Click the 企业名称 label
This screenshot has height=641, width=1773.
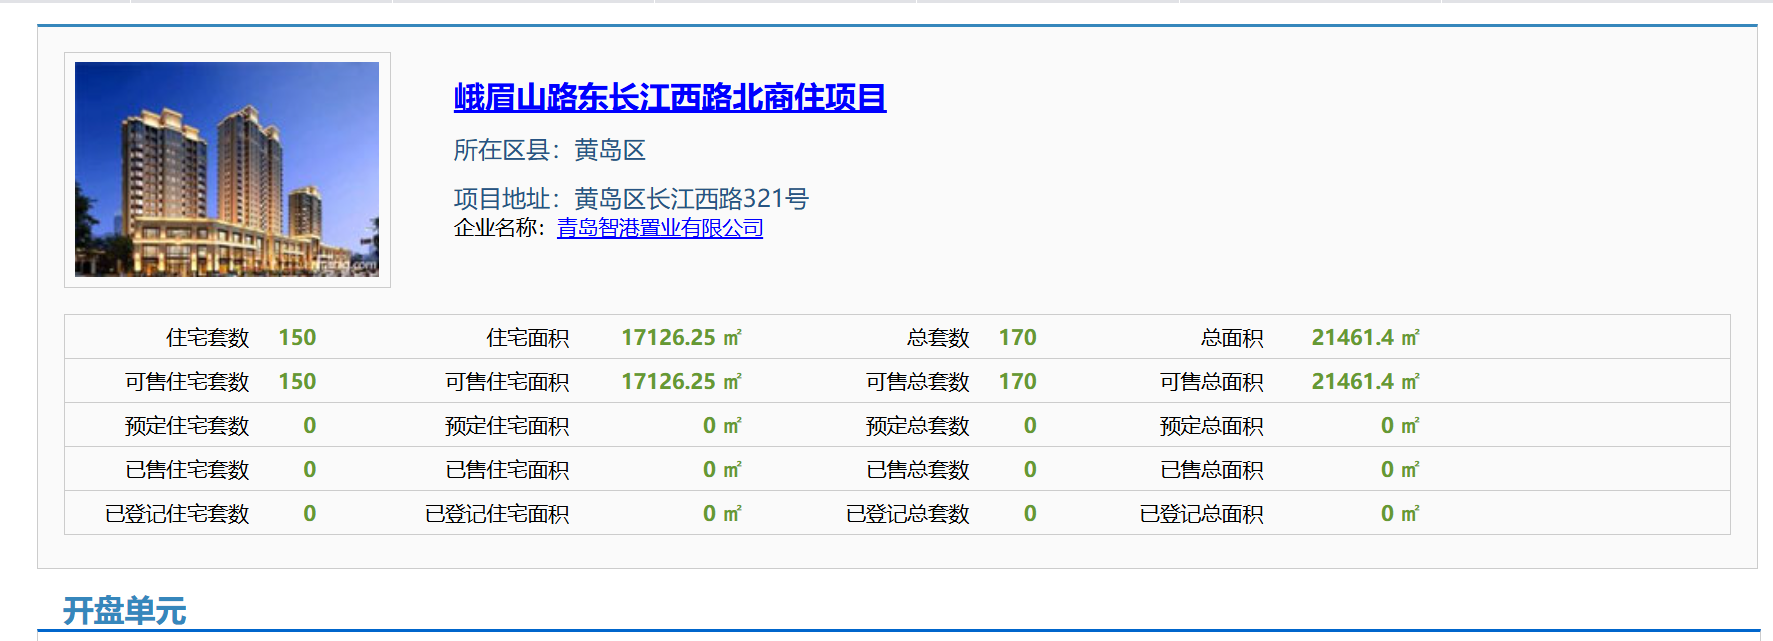tap(499, 228)
